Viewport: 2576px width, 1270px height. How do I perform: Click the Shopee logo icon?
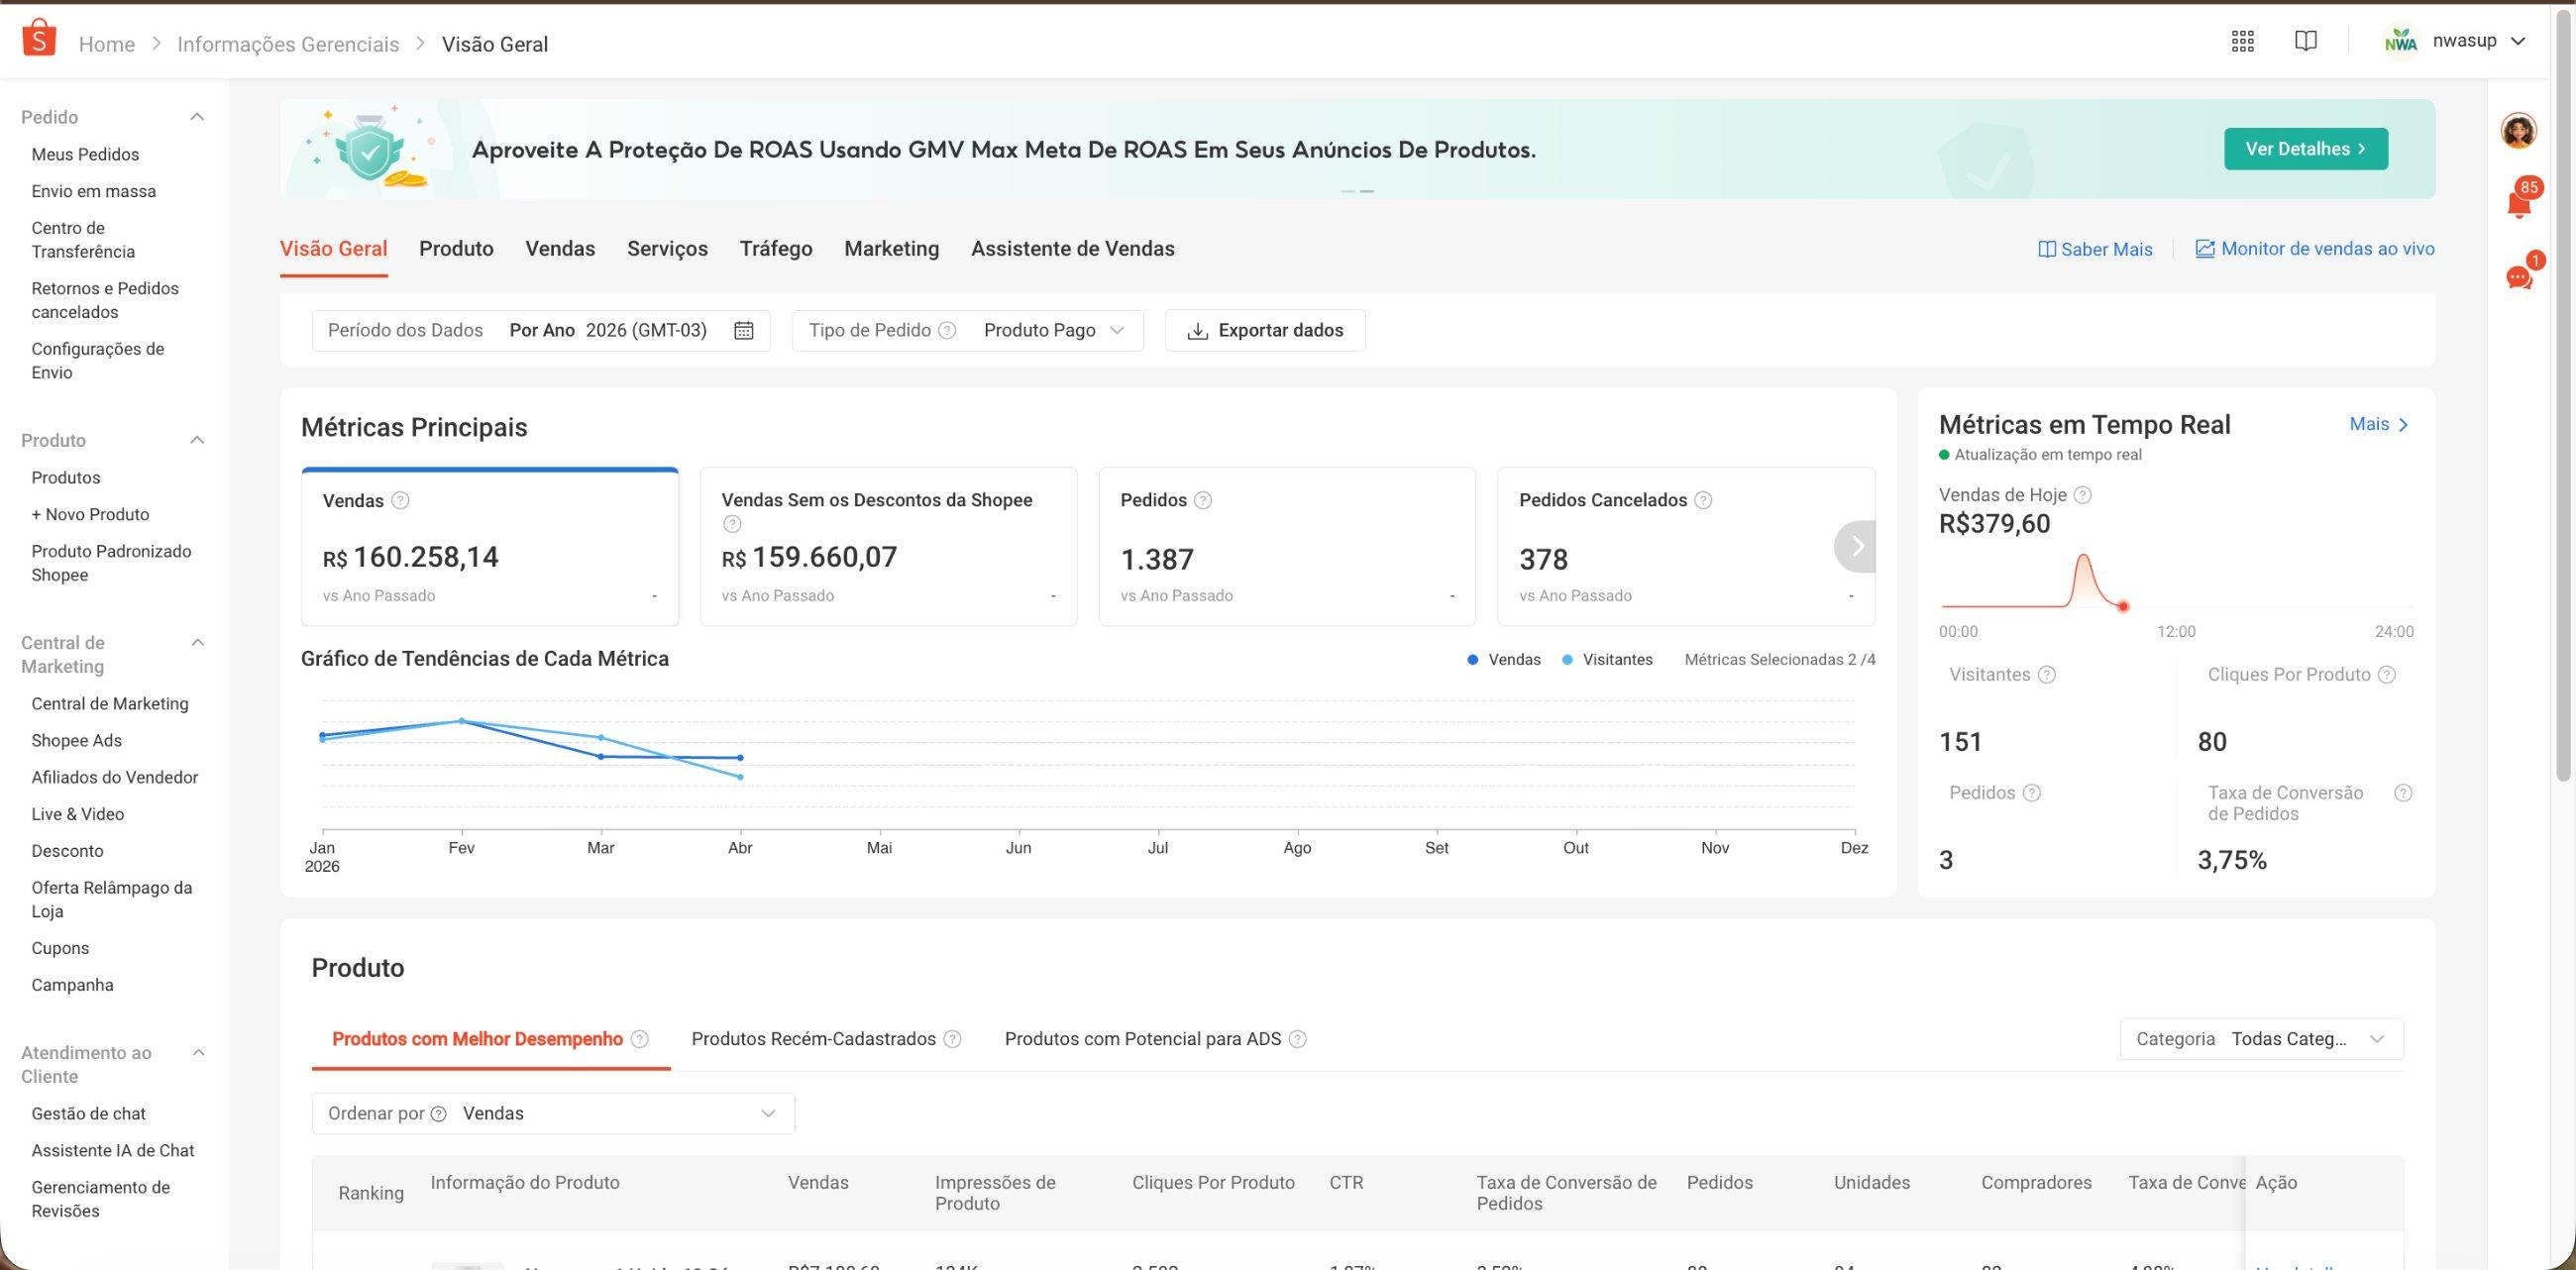click(x=38, y=39)
